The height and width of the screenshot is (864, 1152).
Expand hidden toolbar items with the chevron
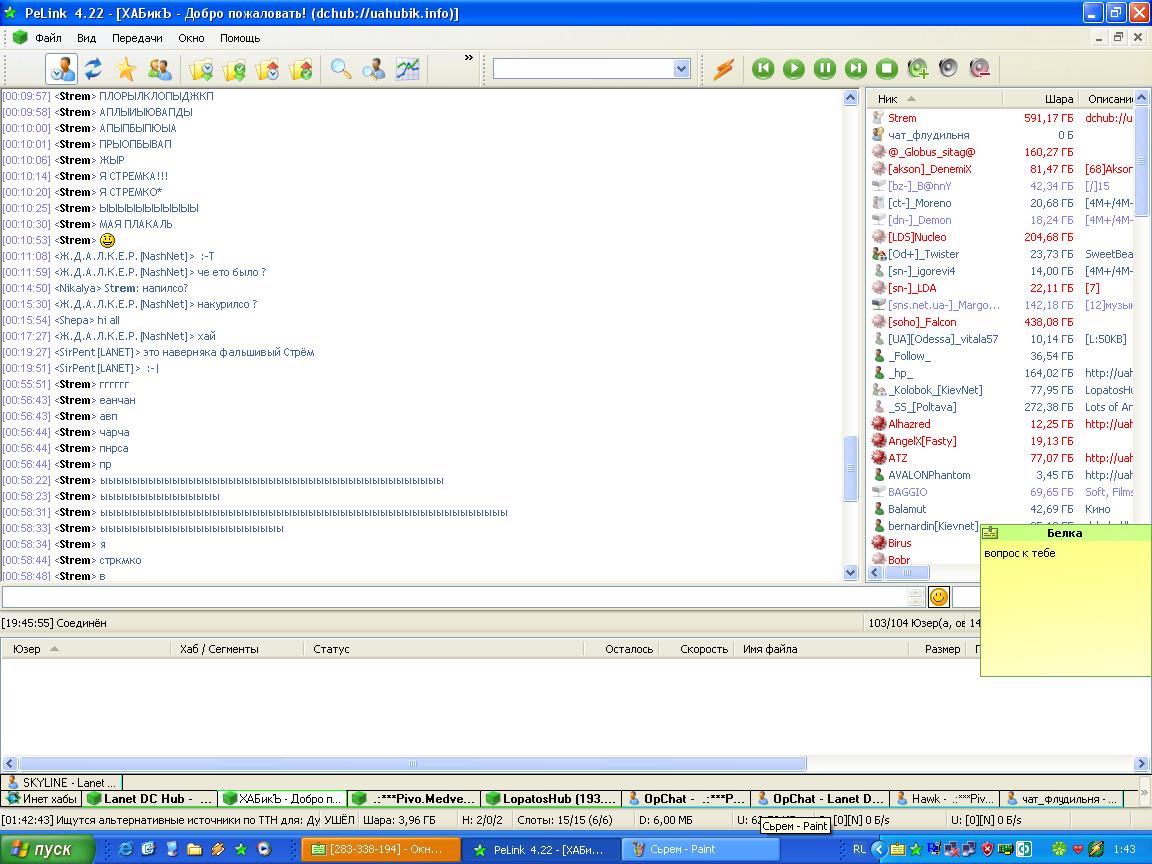click(x=468, y=58)
